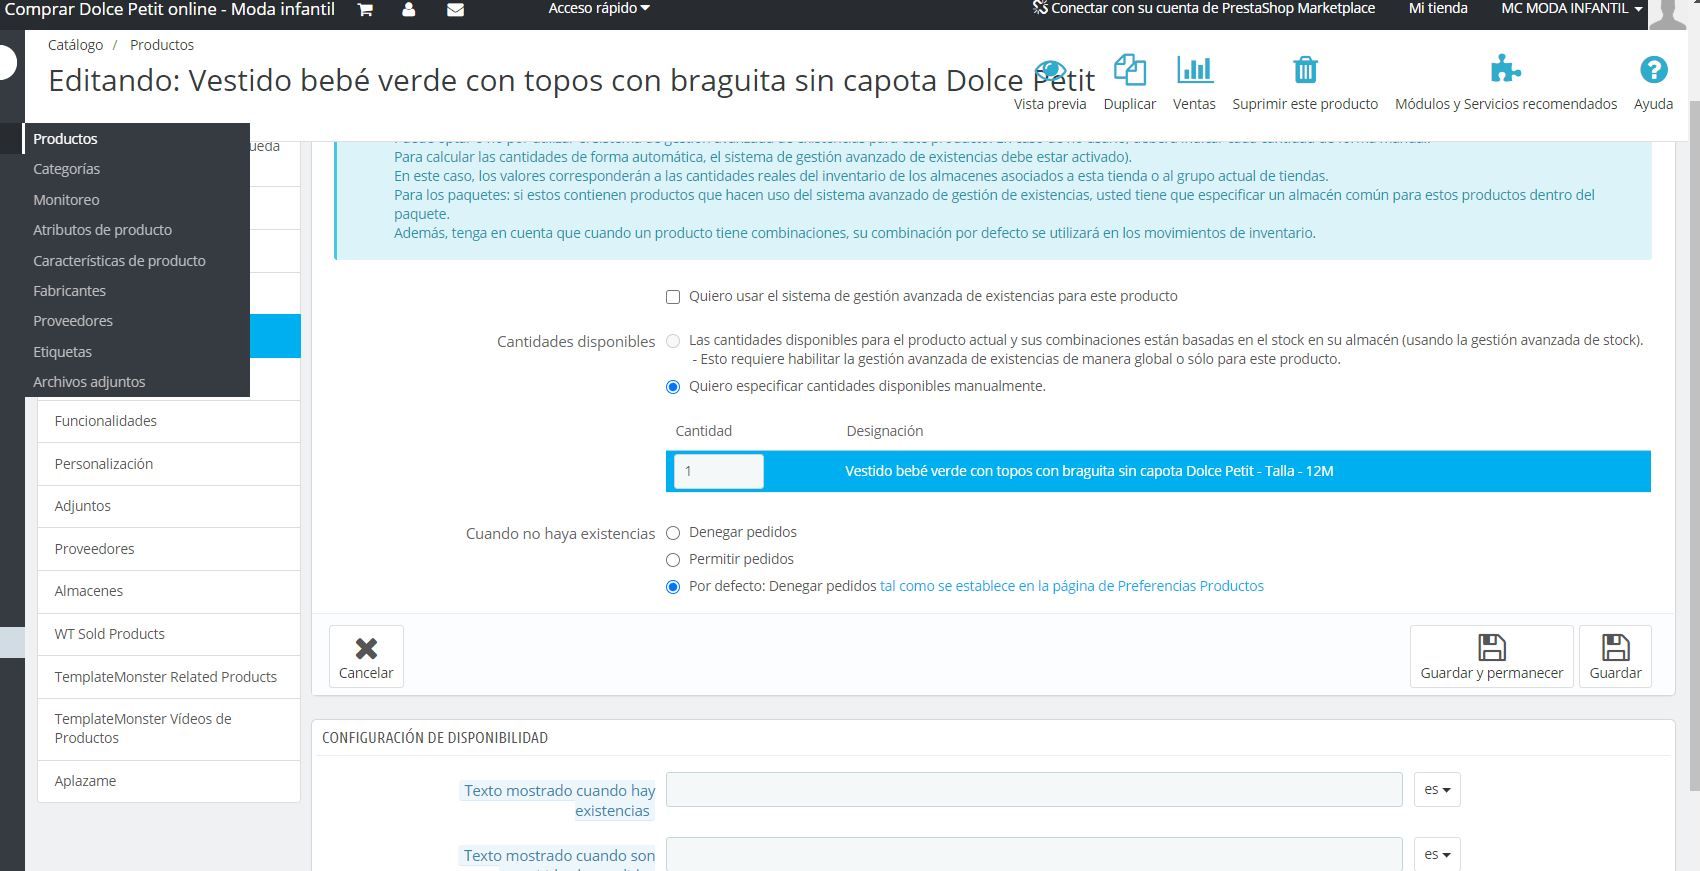
Task: Open the Ayuda help icon
Action: pyautogui.click(x=1653, y=69)
